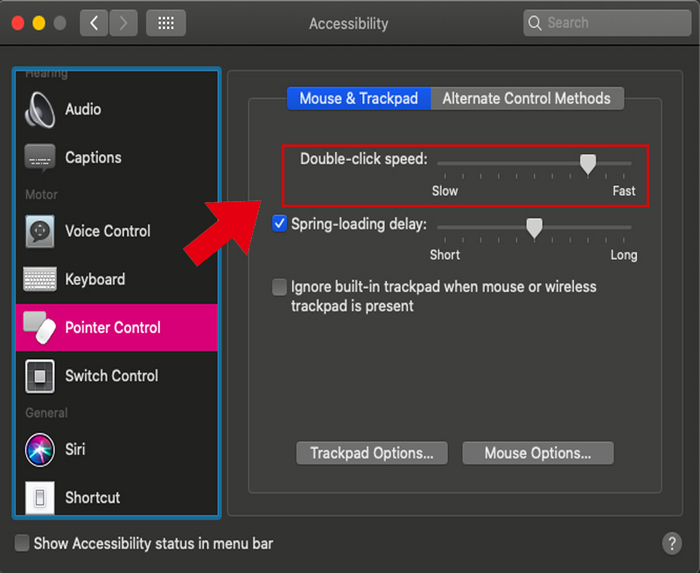
Task: Select the Audio label in the list
Action: [x=83, y=109]
